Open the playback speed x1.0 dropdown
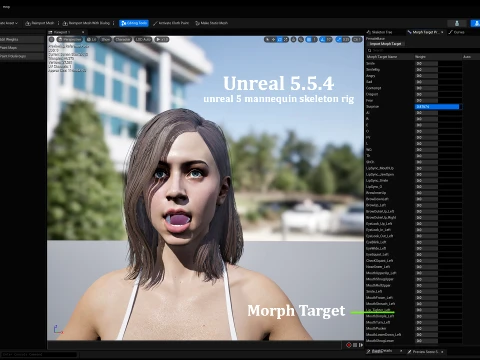The width and height of the screenshot is (480, 360). 162,39
